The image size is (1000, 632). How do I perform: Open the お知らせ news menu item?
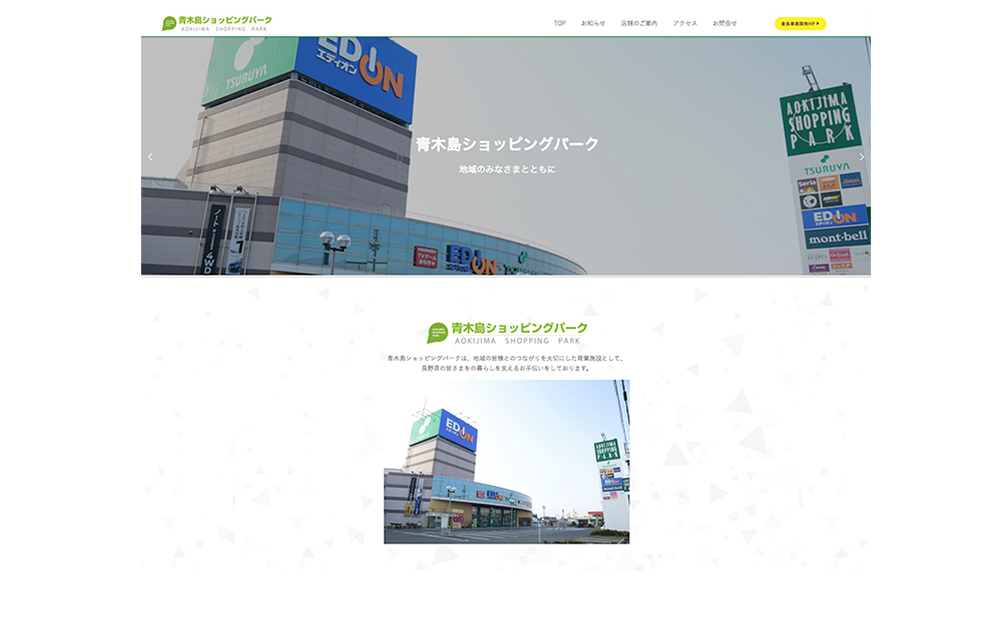592,23
